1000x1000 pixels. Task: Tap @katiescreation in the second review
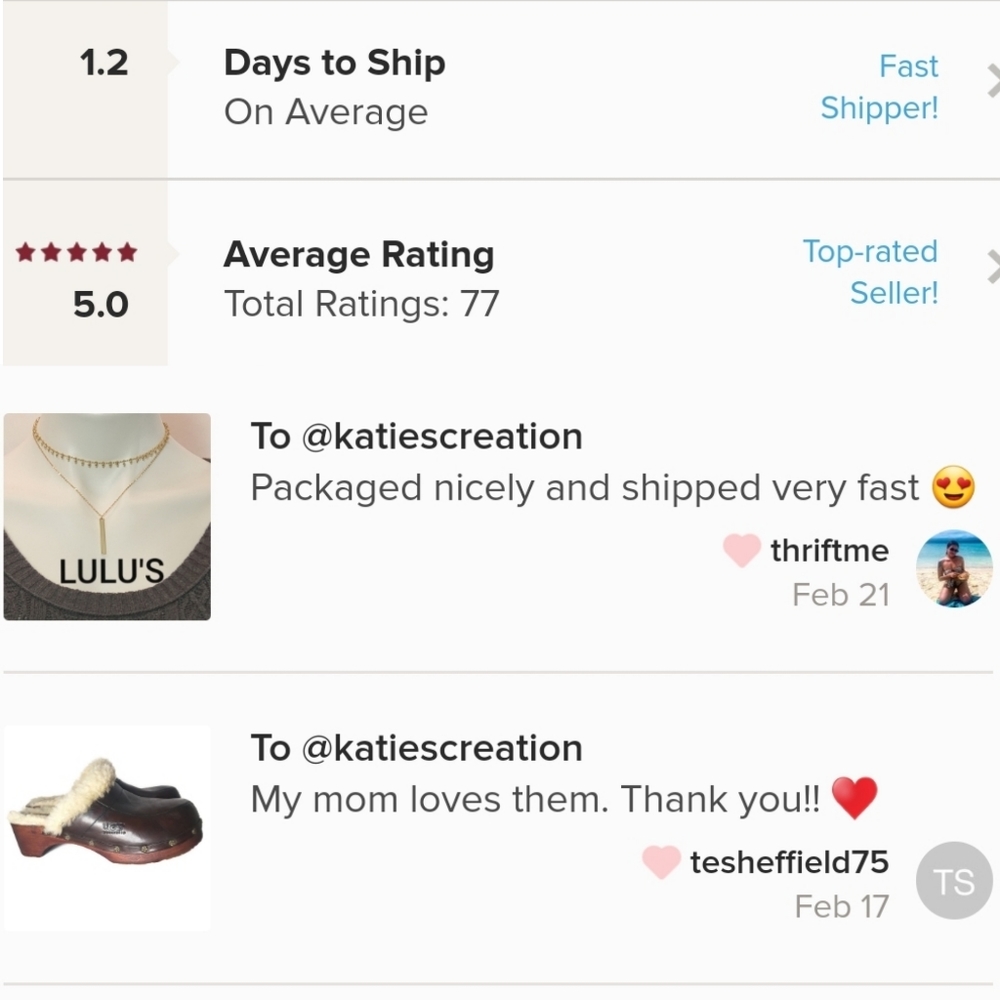pos(442,748)
